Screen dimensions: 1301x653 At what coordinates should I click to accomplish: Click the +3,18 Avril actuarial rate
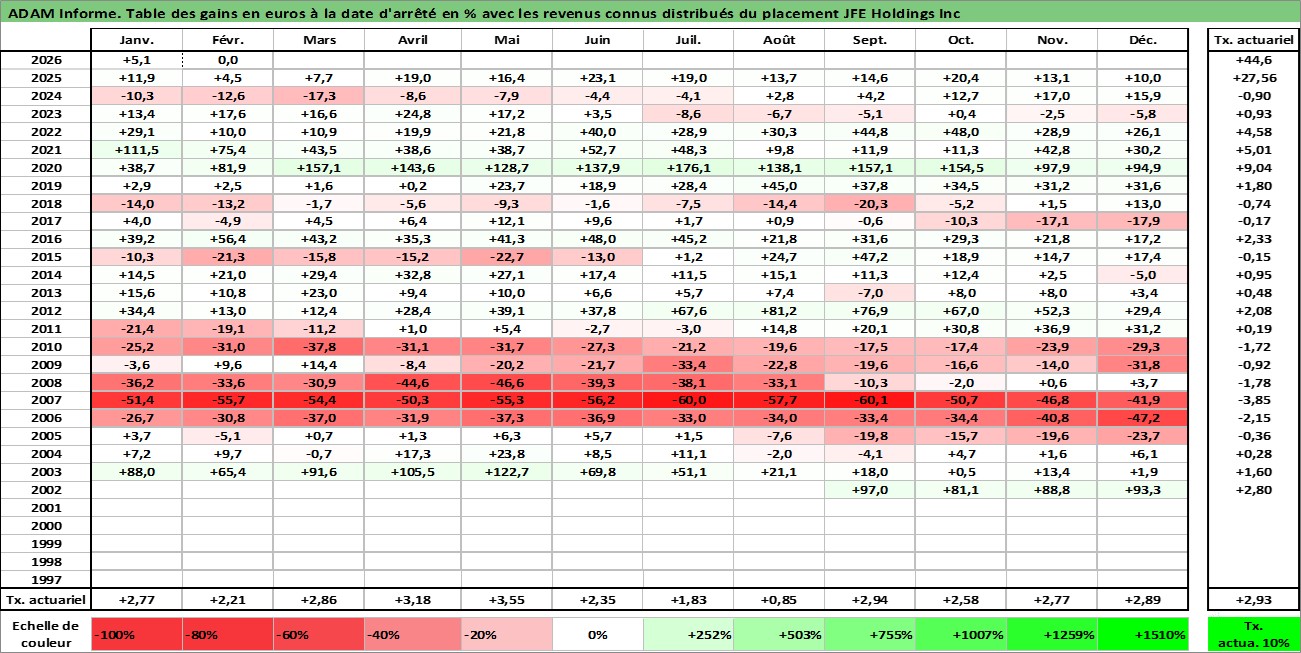(411, 599)
